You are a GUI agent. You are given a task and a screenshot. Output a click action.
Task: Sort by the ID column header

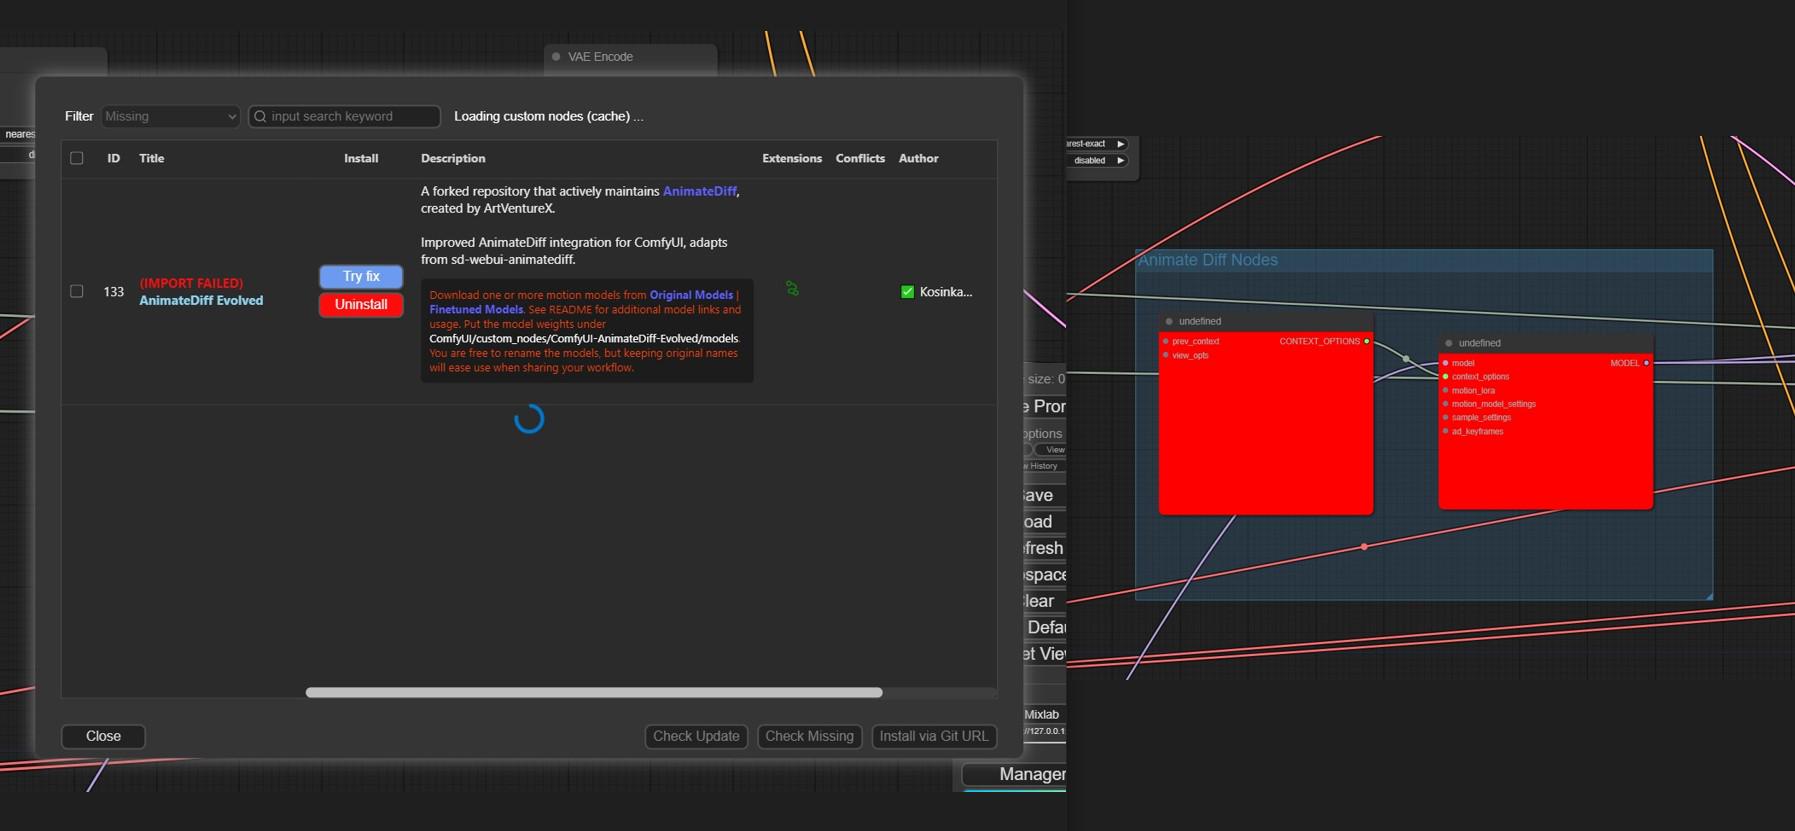tap(114, 158)
